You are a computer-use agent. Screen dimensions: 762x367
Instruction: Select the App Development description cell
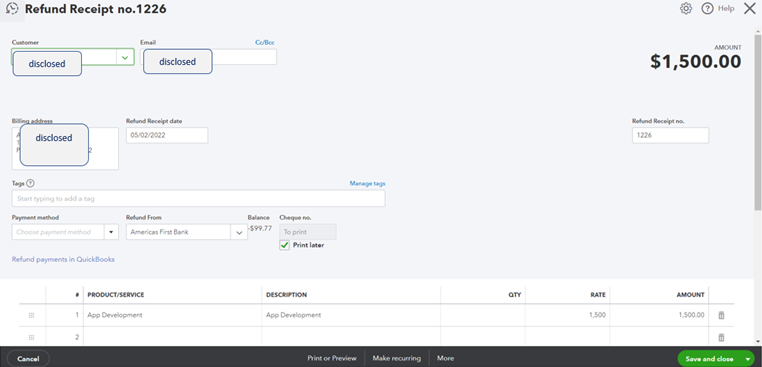click(x=351, y=315)
